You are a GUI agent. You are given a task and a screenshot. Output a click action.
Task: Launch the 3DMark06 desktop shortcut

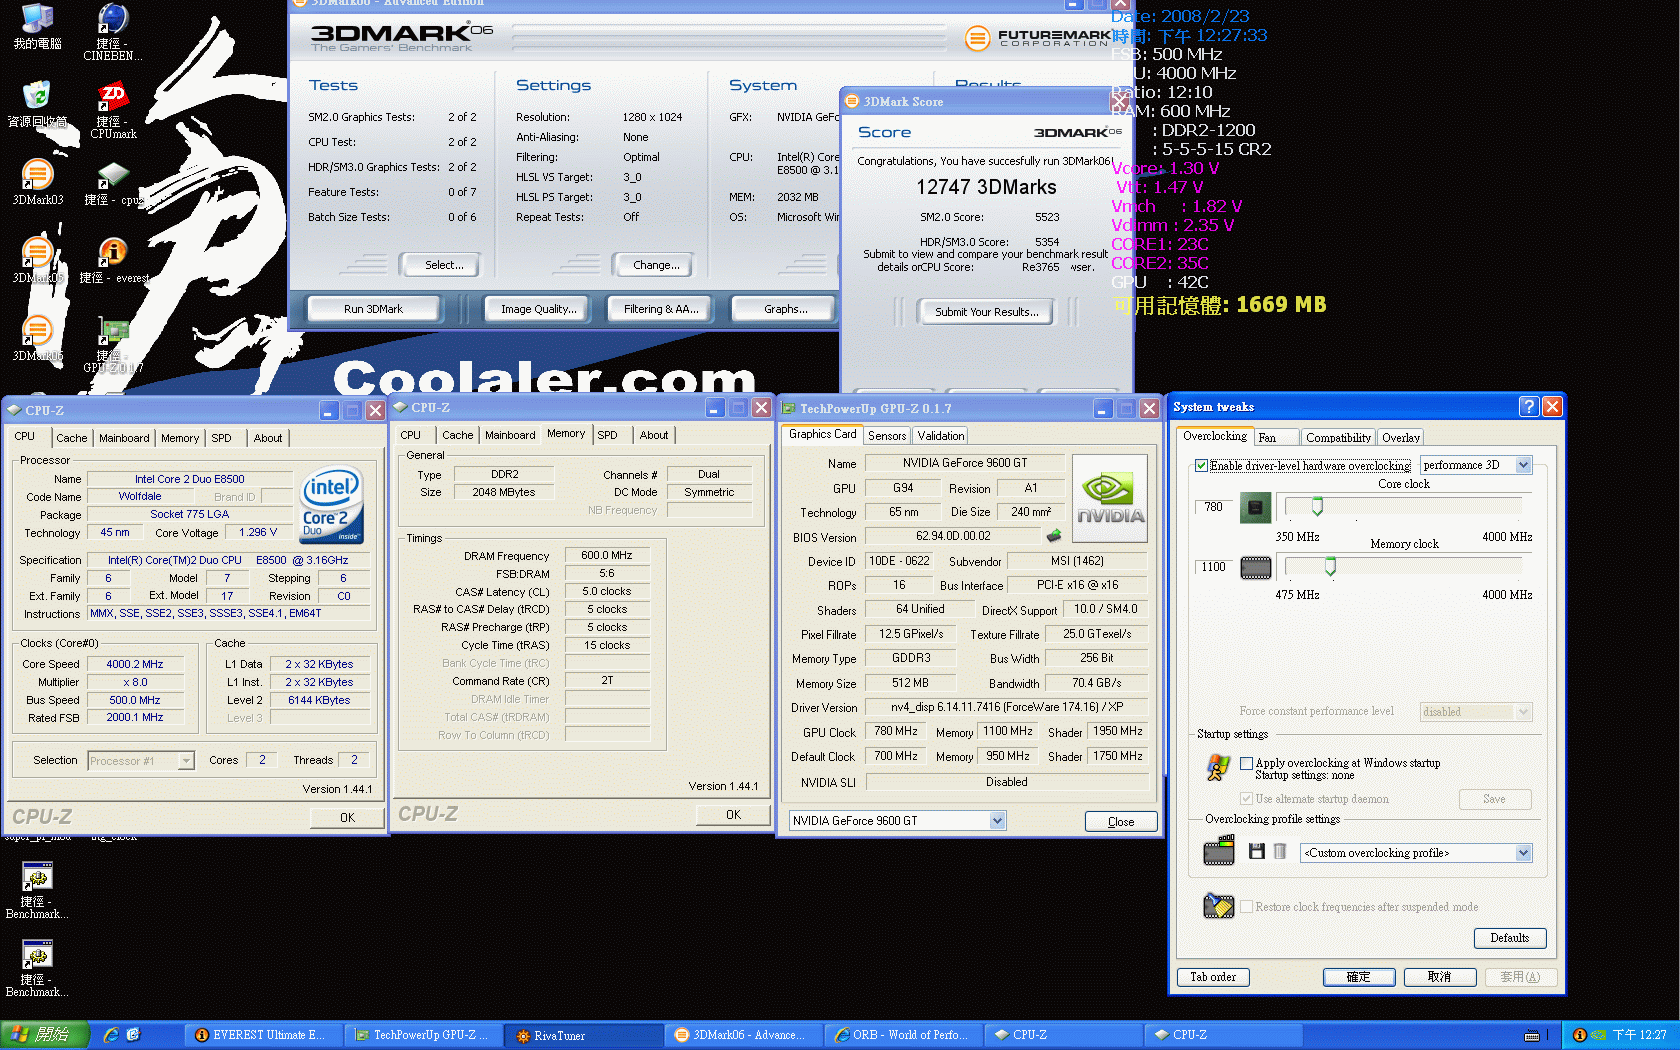tap(37, 338)
